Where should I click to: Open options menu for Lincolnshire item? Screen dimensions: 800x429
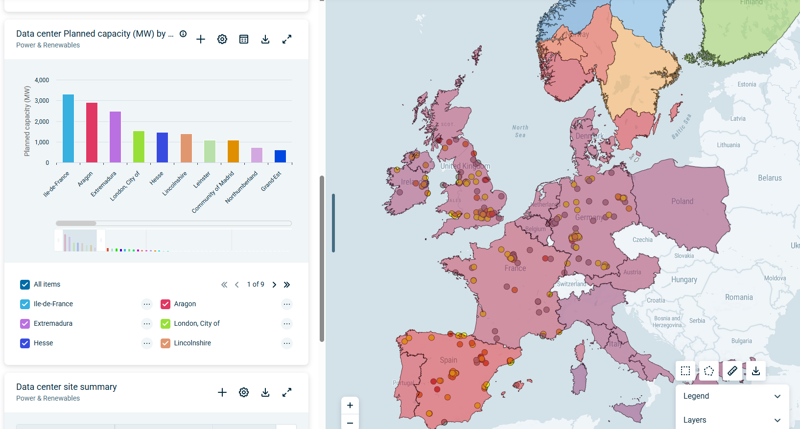287,343
